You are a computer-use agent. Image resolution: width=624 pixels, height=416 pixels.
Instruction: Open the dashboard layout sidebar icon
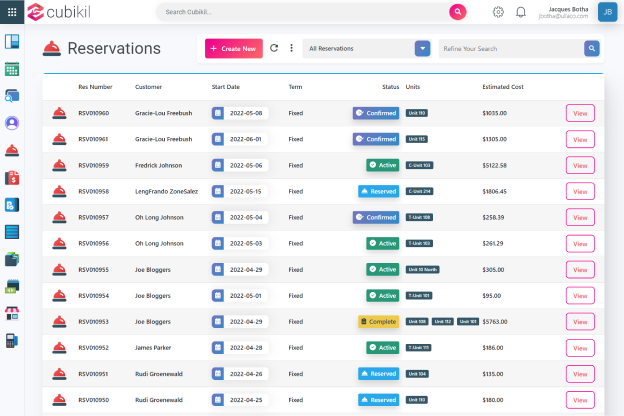pos(12,41)
